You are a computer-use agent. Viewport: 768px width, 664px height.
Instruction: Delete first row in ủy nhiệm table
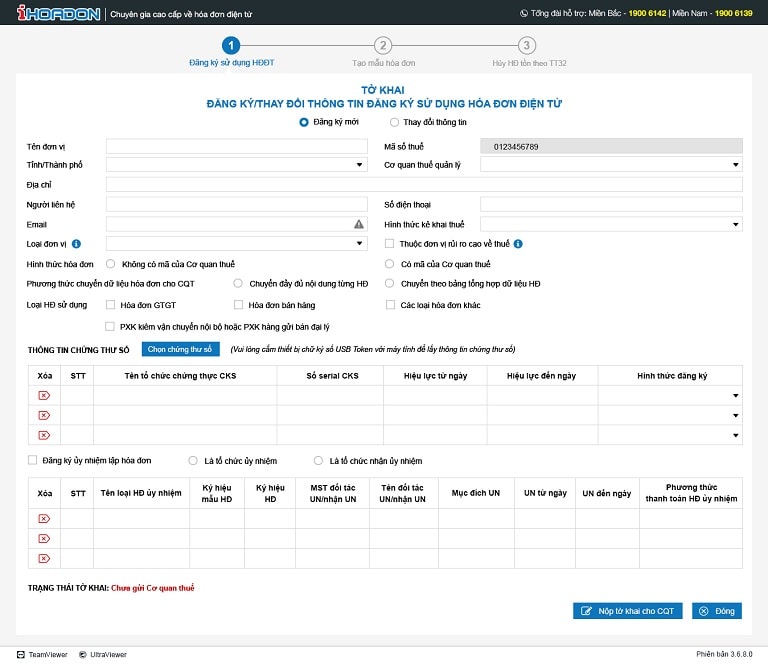point(44,519)
